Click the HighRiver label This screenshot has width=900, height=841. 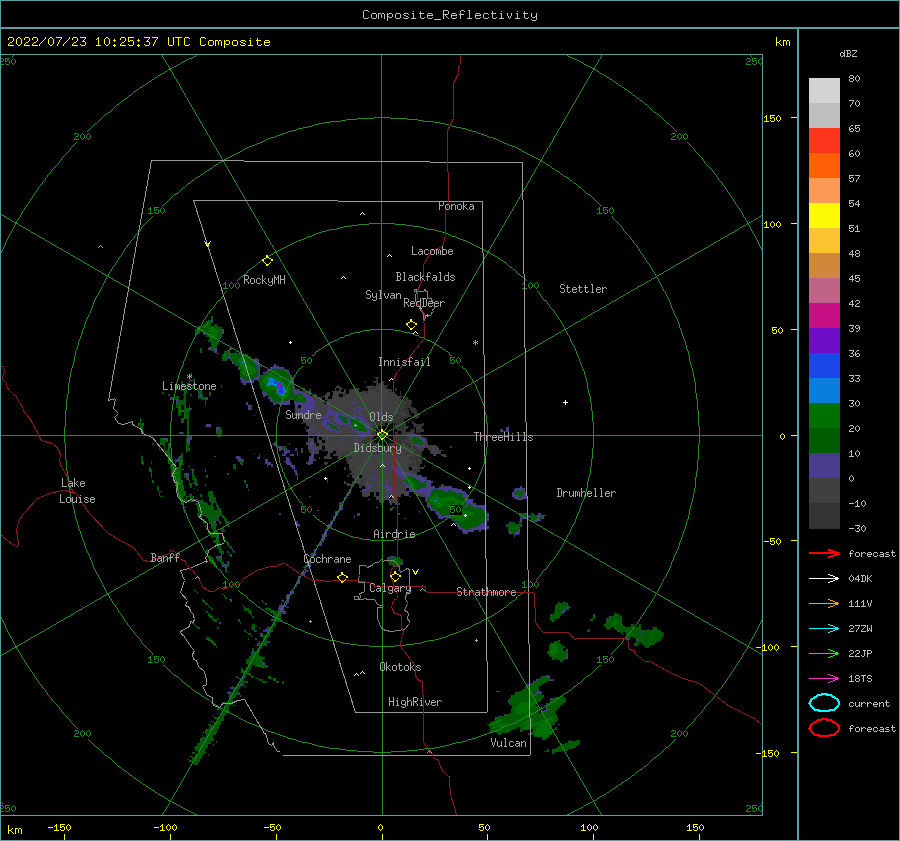click(x=415, y=702)
